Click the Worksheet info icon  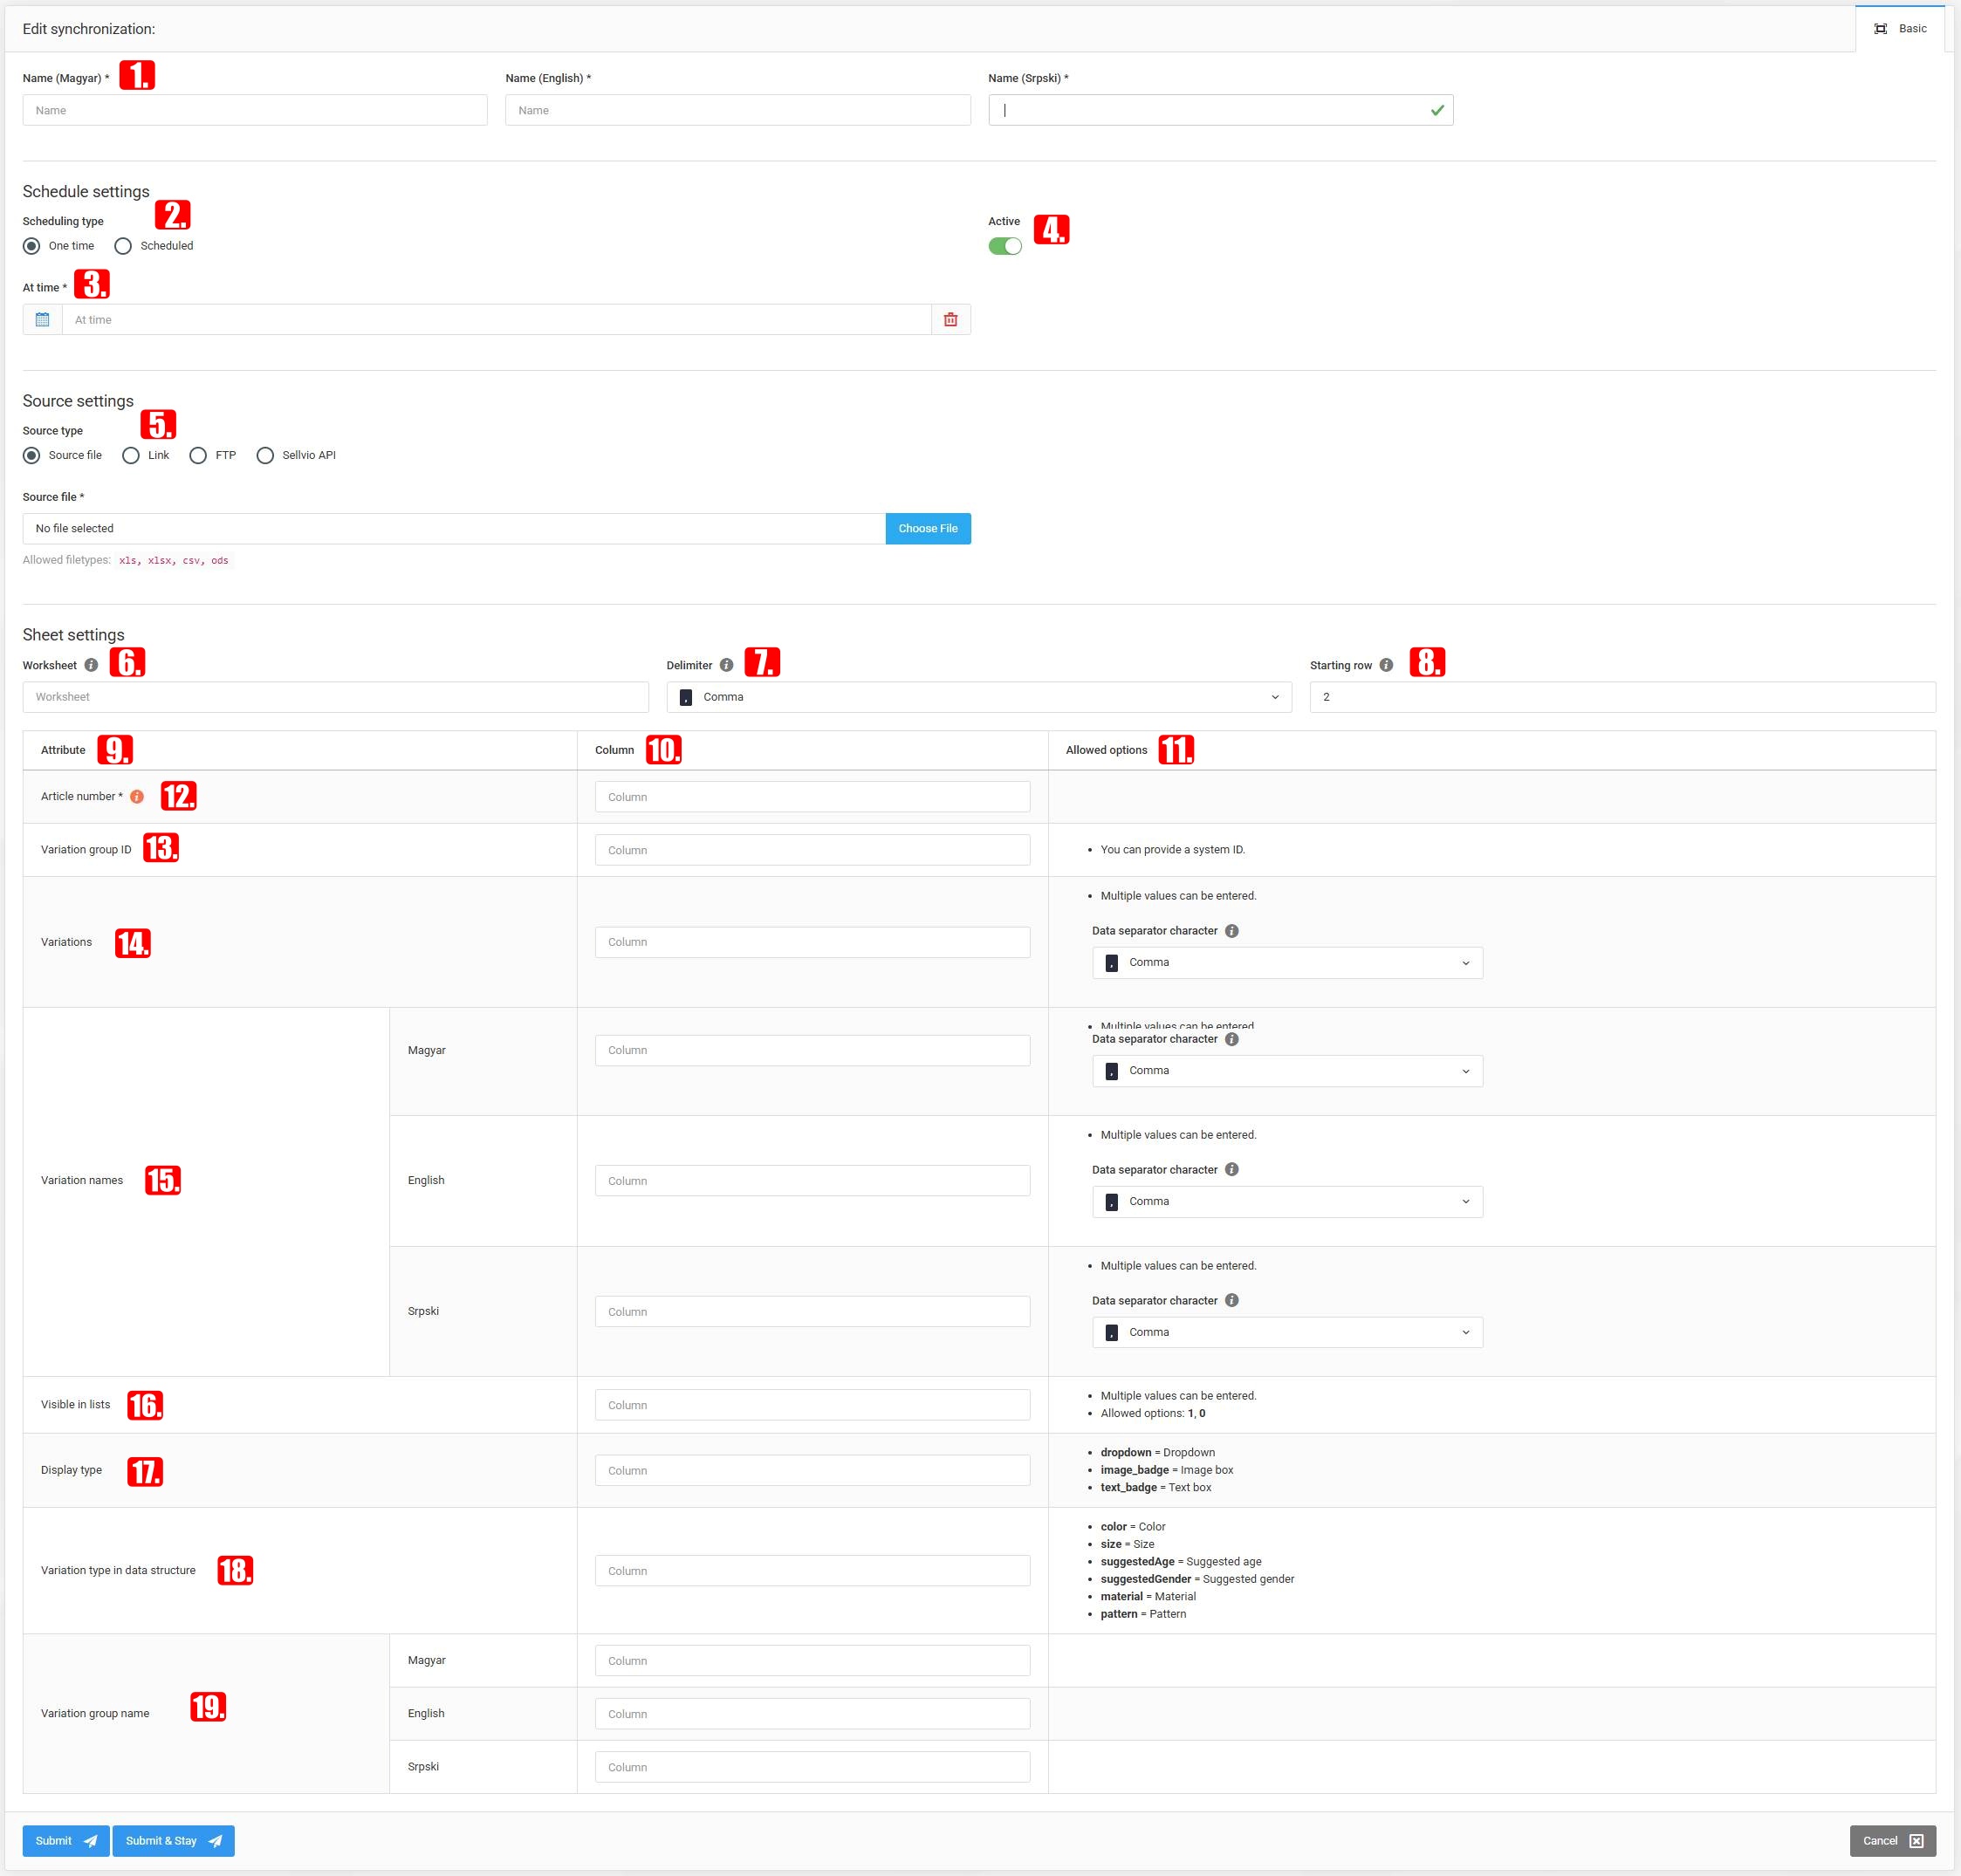(91, 665)
